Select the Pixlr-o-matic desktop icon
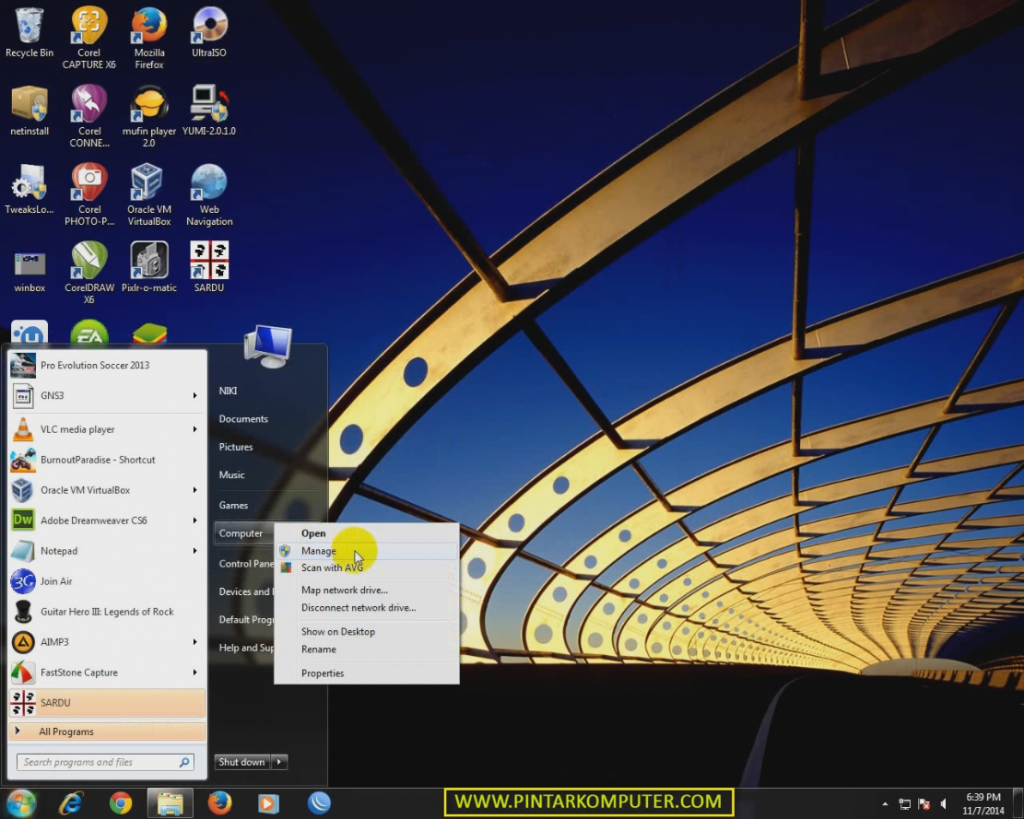 click(149, 267)
